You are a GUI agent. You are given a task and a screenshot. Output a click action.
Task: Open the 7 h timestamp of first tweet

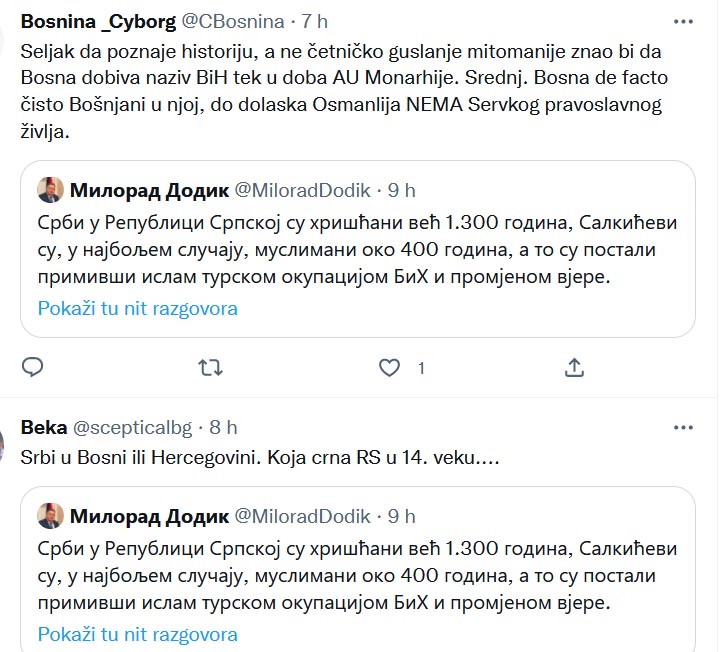click(x=315, y=22)
